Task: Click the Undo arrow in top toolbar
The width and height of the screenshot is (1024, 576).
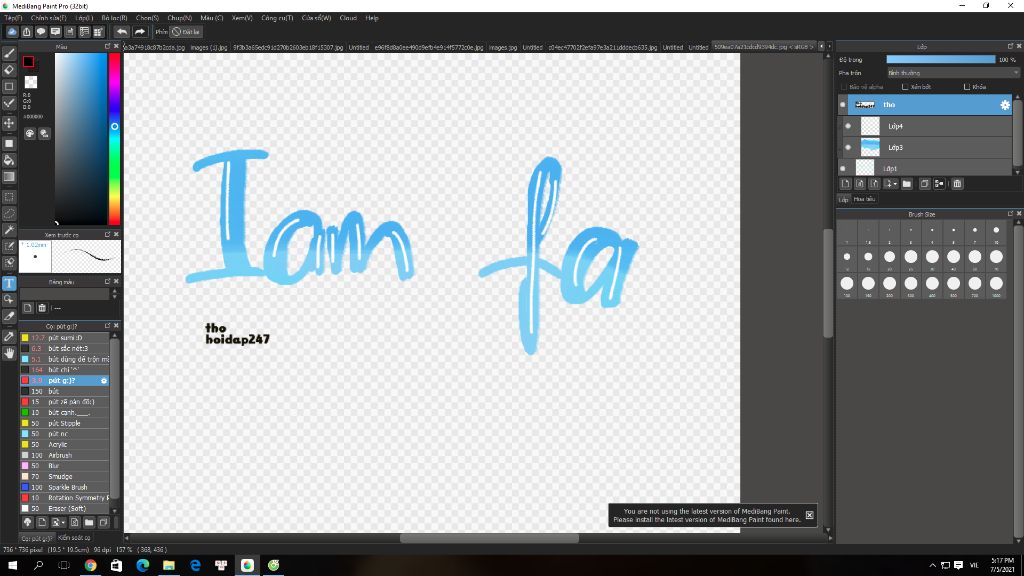Action: (122, 31)
